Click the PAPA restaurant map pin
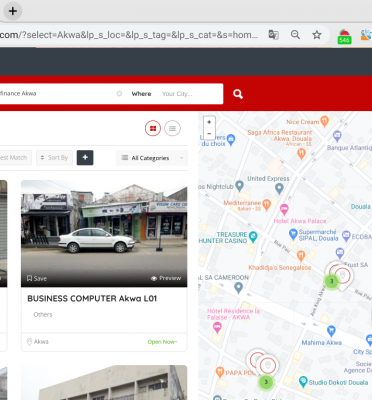This screenshot has width=372, height=400. pos(220,372)
